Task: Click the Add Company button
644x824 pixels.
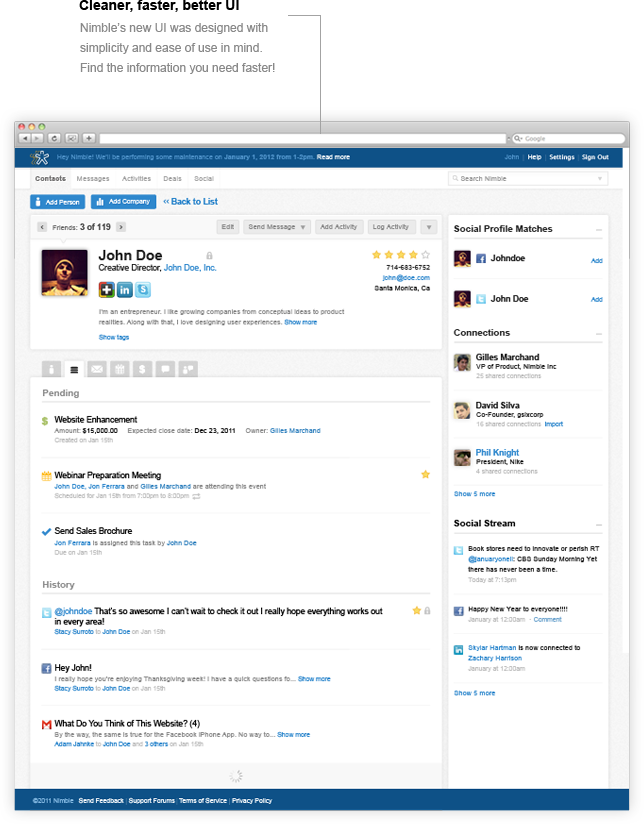Action: point(124,202)
